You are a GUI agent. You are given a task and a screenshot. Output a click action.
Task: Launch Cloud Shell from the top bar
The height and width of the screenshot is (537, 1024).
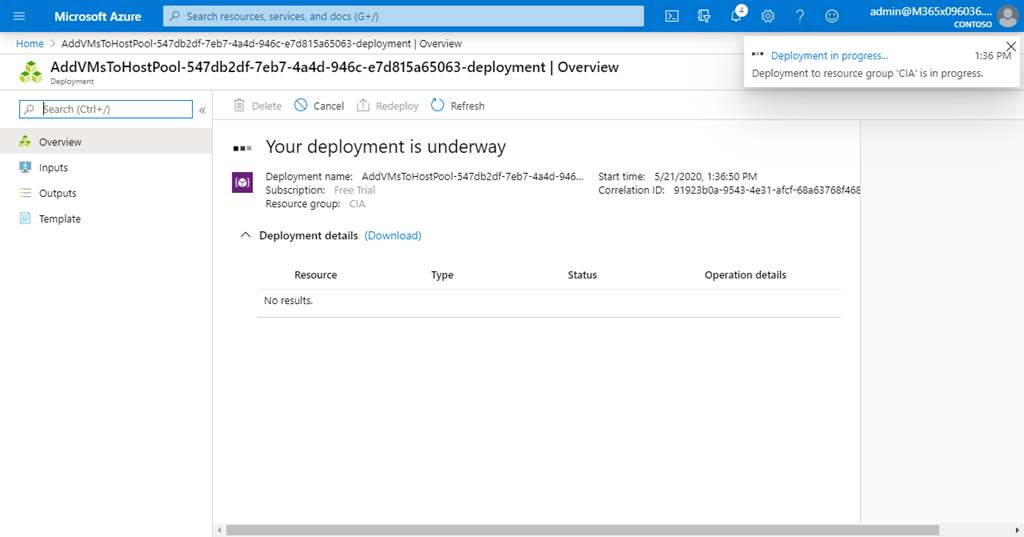click(x=673, y=16)
